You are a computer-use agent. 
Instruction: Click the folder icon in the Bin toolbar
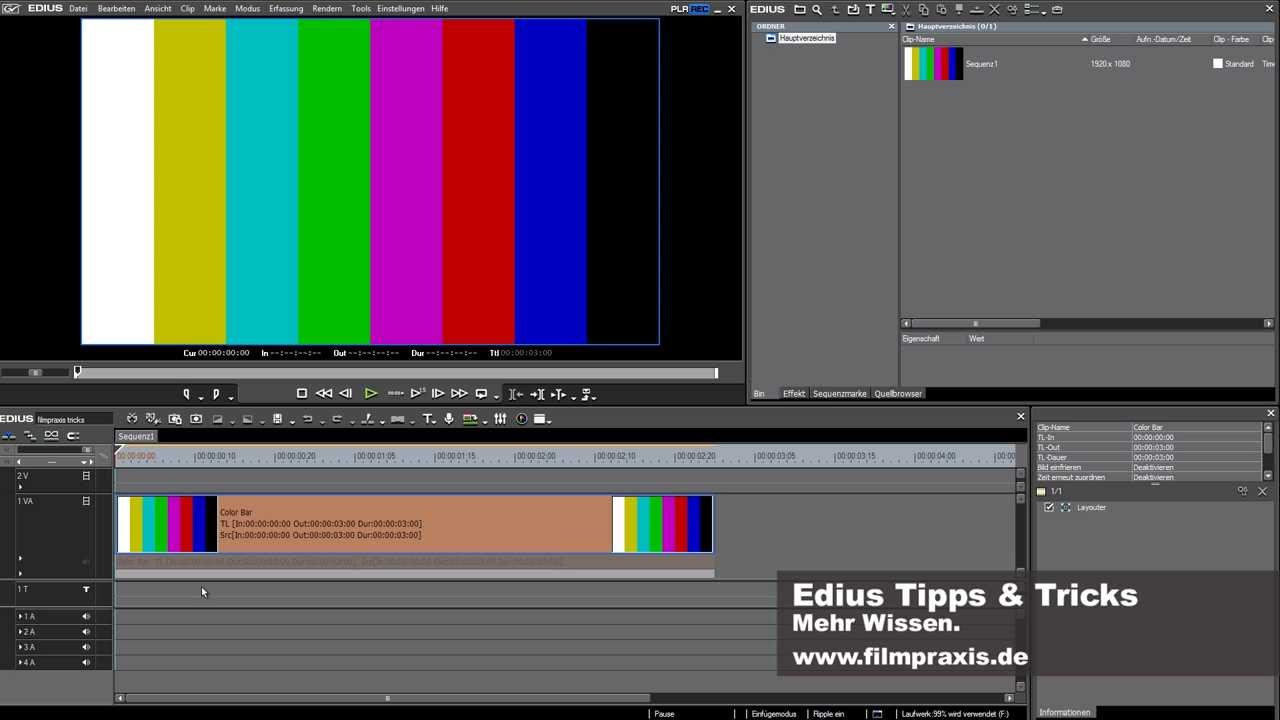point(799,9)
